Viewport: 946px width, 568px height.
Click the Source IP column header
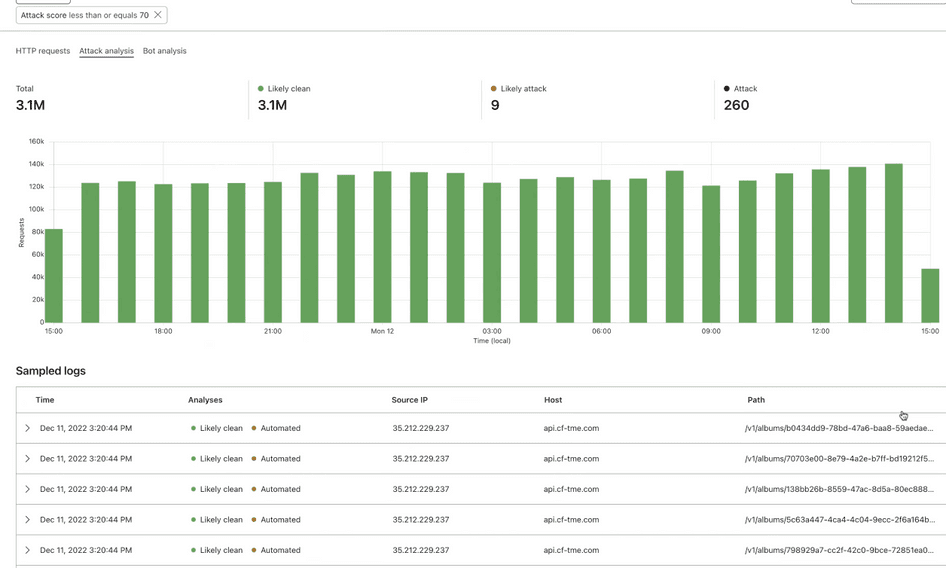point(409,400)
